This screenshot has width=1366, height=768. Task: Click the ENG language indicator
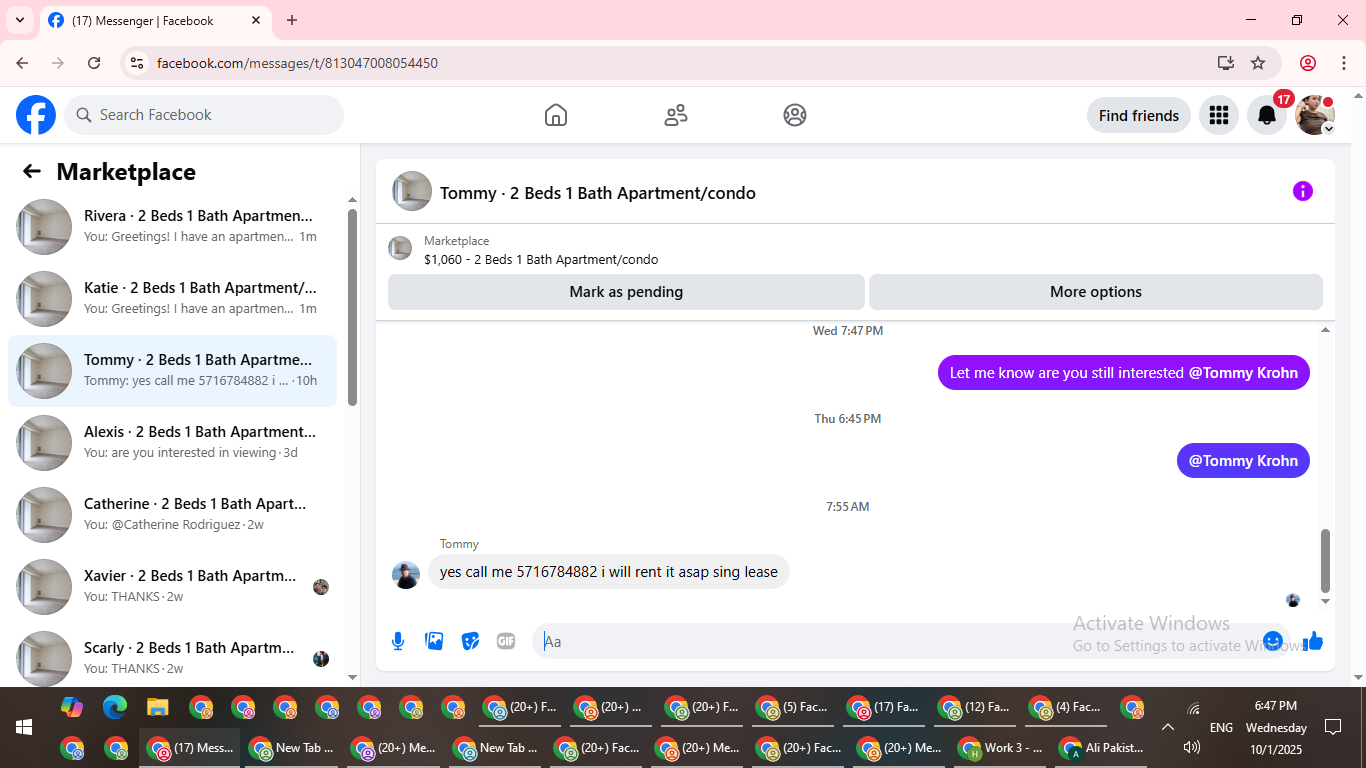coord(1221,727)
